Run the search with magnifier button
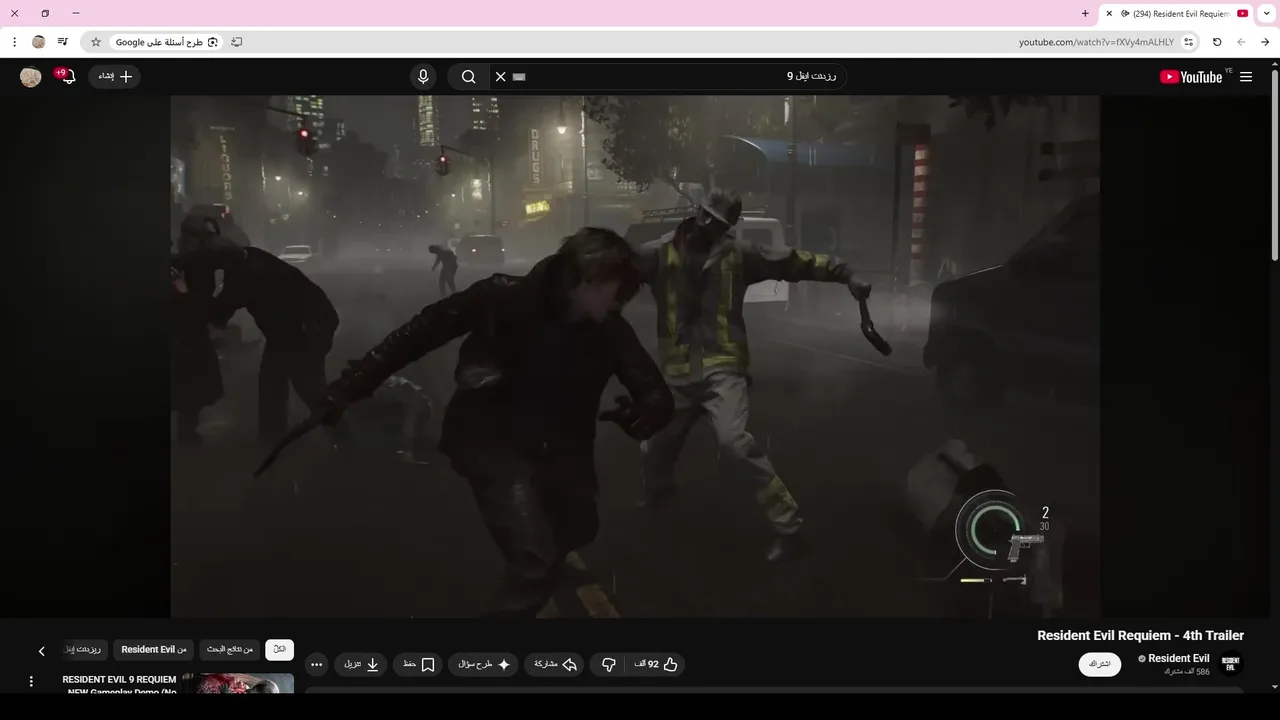This screenshot has width=1280, height=720. point(468,77)
